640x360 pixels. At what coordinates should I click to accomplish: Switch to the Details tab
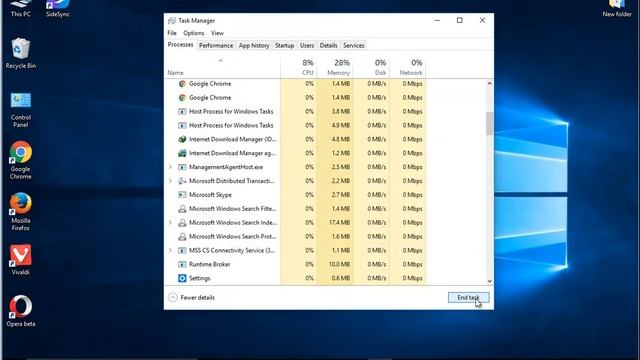[328, 45]
